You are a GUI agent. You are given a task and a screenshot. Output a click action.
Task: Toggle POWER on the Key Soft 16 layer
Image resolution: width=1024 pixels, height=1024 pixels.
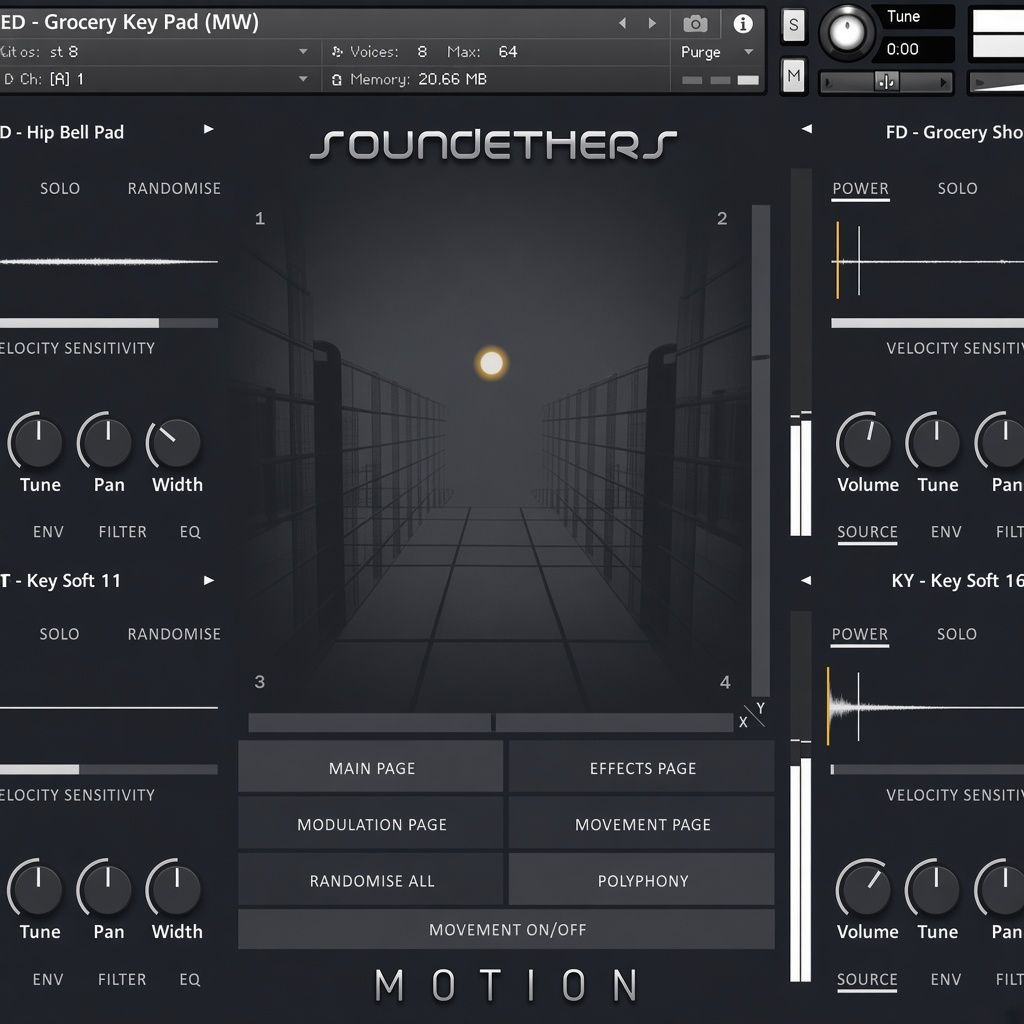click(x=859, y=634)
